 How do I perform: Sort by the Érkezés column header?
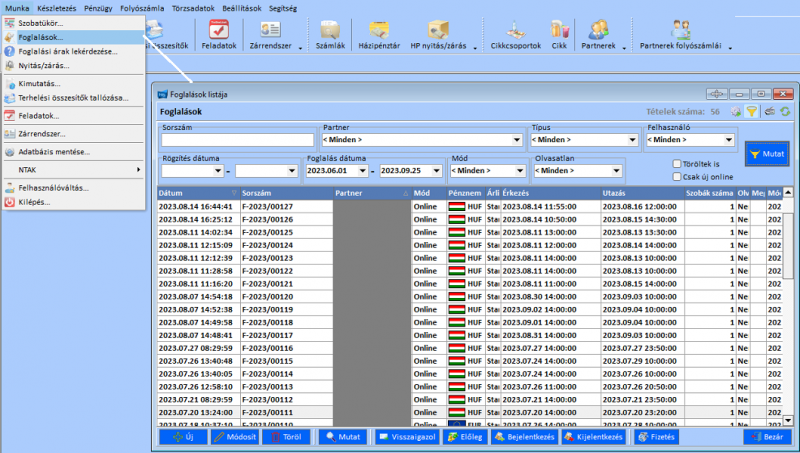(x=550, y=193)
